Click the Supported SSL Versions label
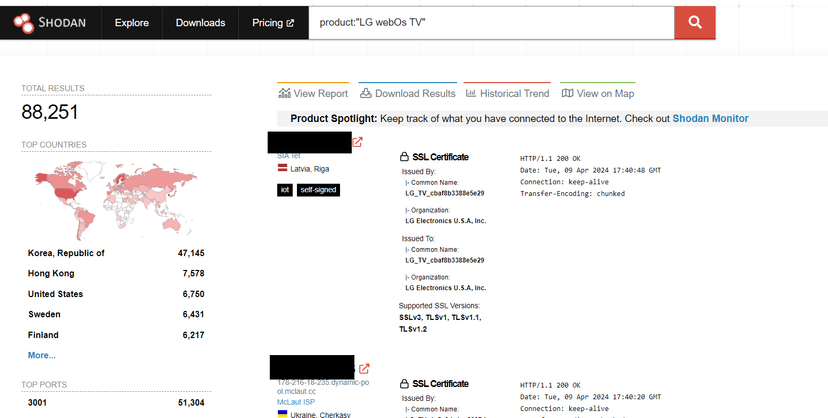The image size is (828, 418). 439,306
